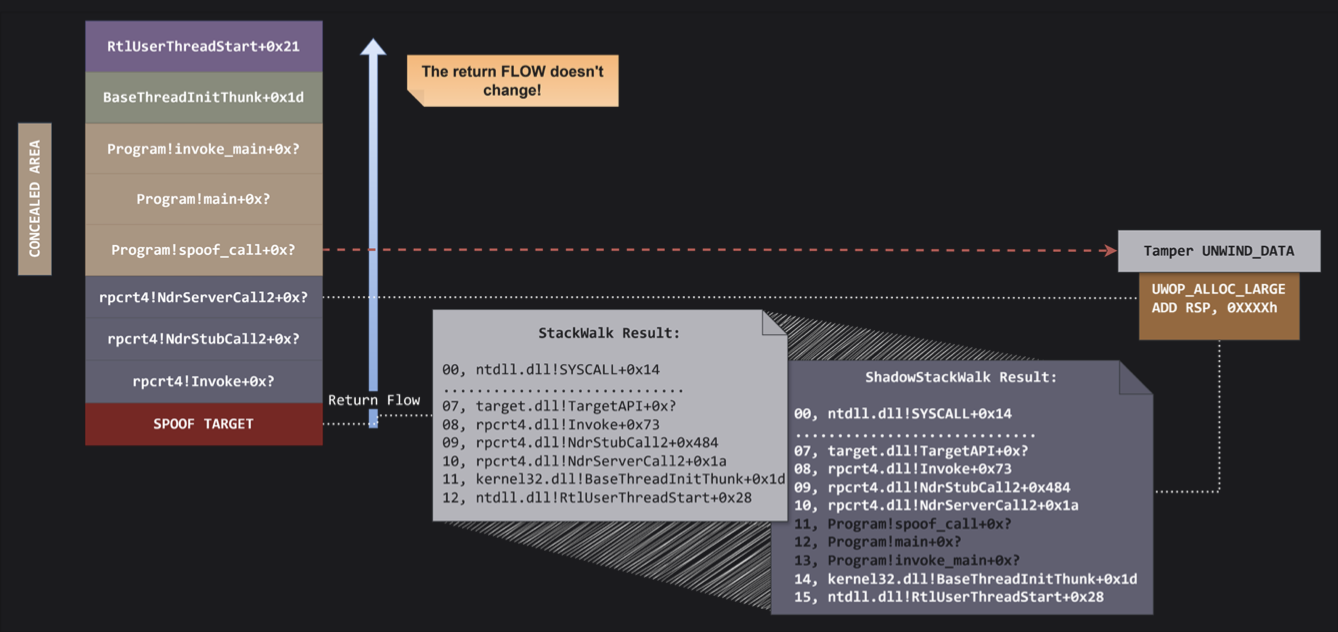Click the Tamper UNWIND_DATA box

click(1218, 251)
